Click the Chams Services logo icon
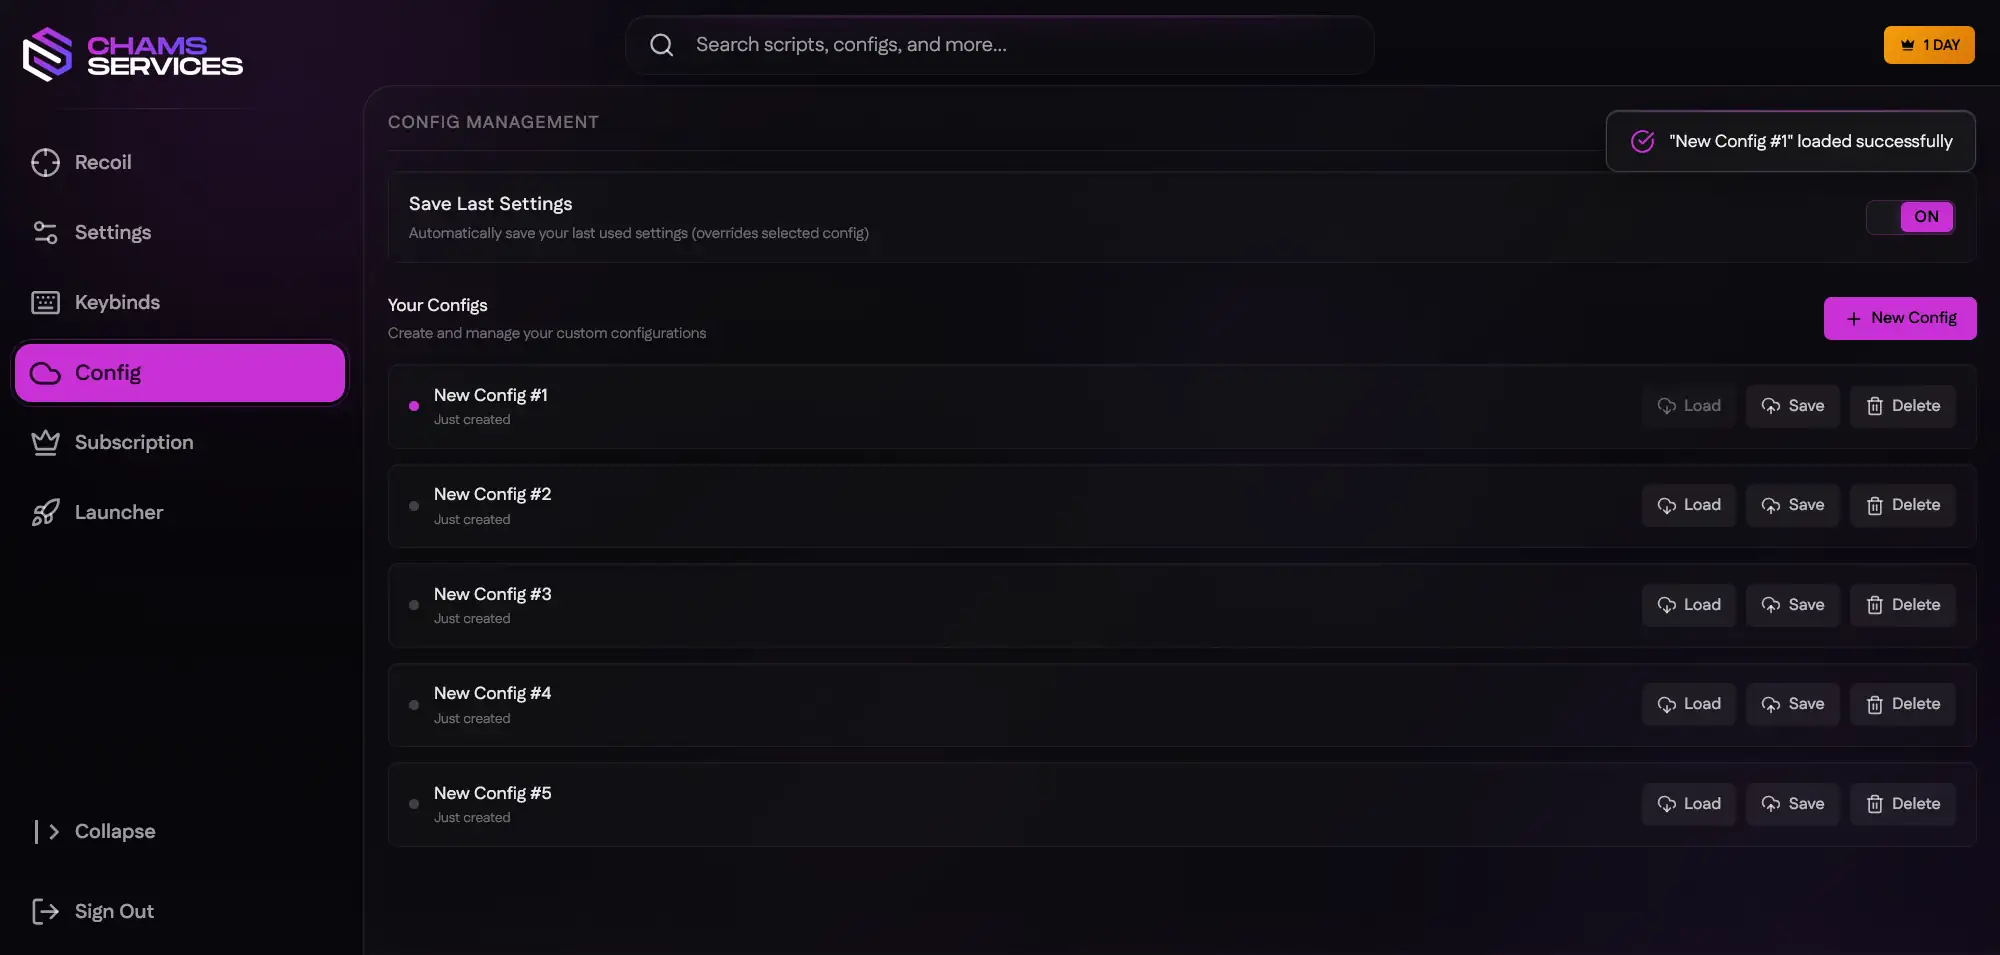Viewport: 2000px width, 955px height. click(x=47, y=54)
